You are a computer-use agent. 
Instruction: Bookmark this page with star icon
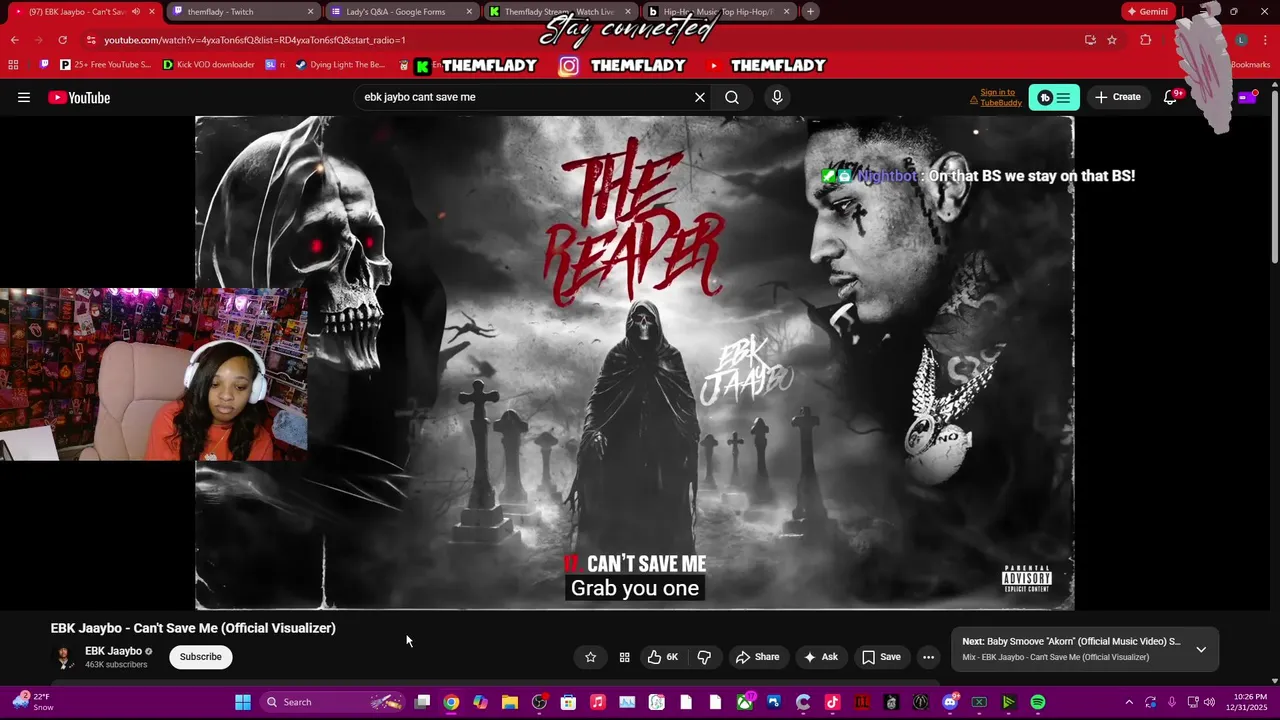click(x=1112, y=40)
